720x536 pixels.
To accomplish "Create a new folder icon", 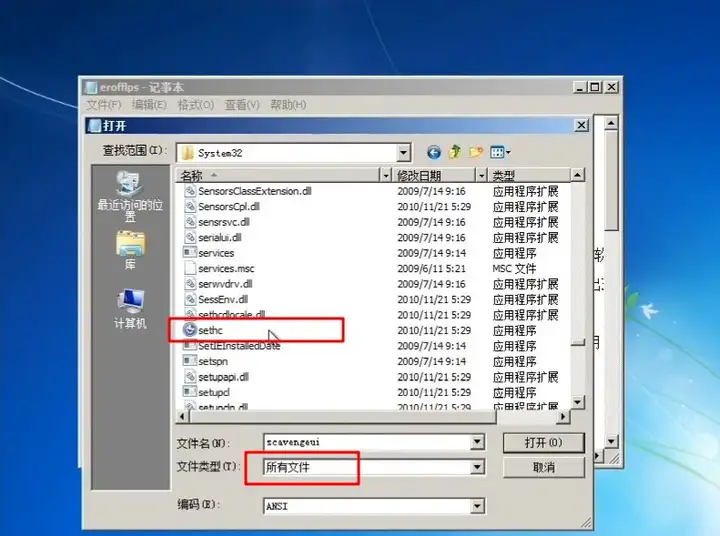I will 476,152.
